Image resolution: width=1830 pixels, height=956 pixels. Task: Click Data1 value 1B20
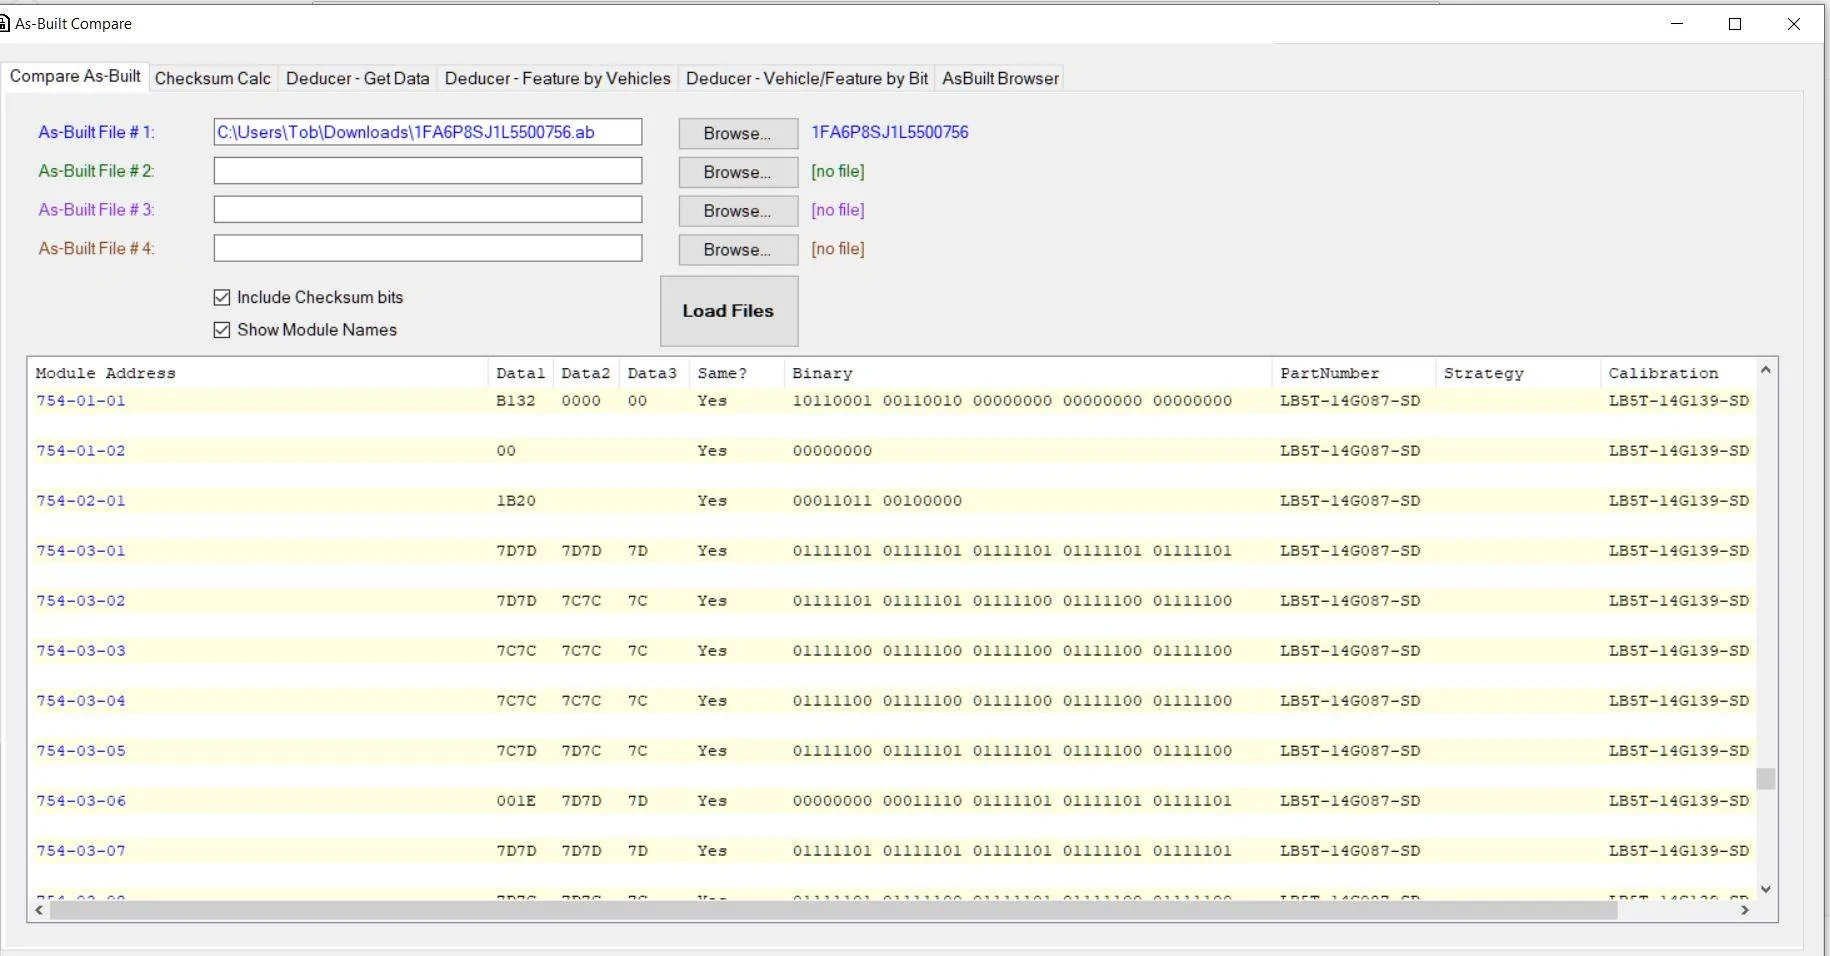click(x=516, y=501)
